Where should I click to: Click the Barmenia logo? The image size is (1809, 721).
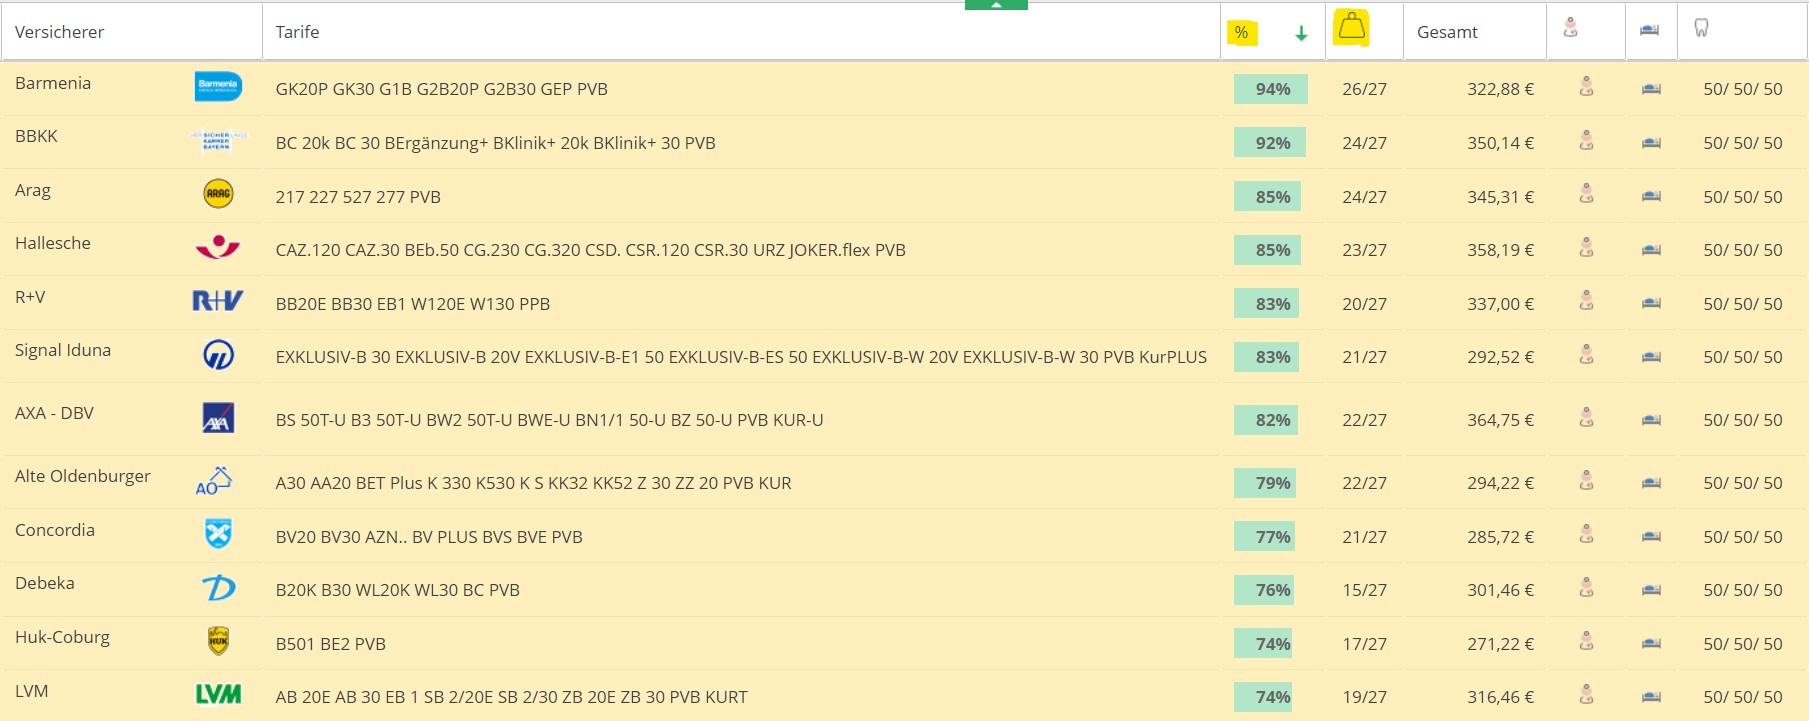coord(218,86)
